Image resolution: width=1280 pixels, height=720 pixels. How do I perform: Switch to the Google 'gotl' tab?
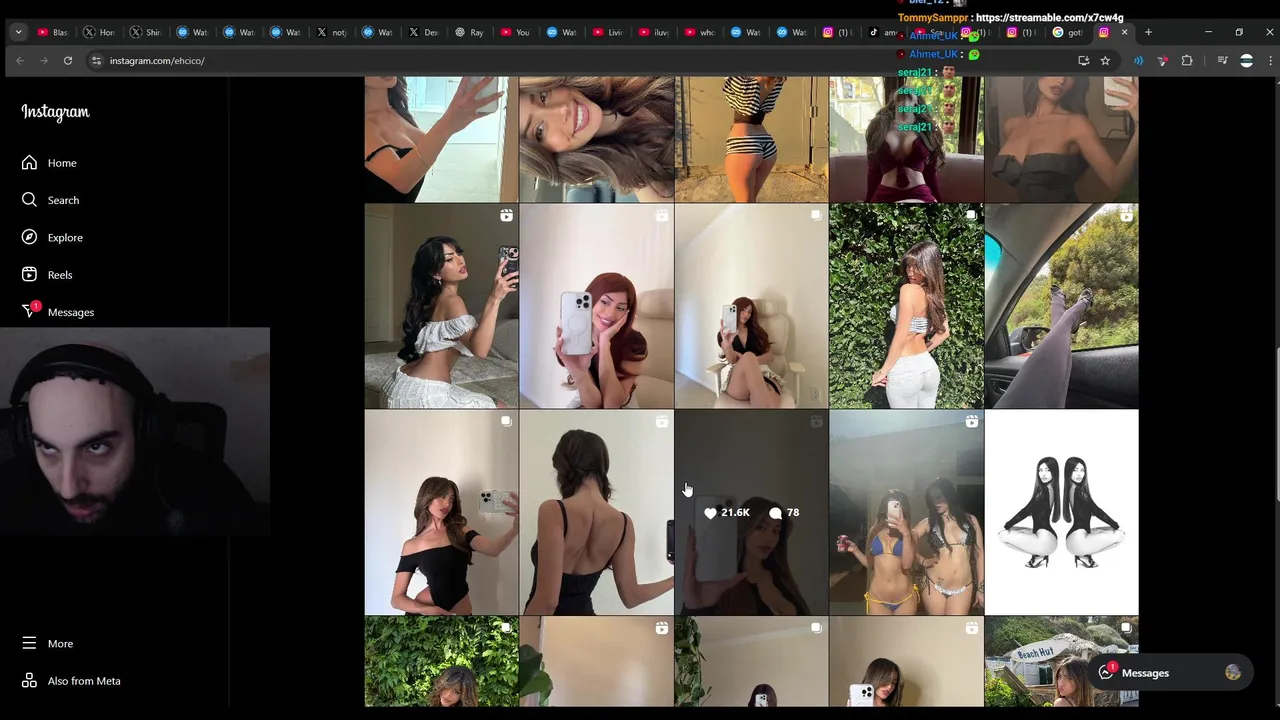click(x=1068, y=32)
